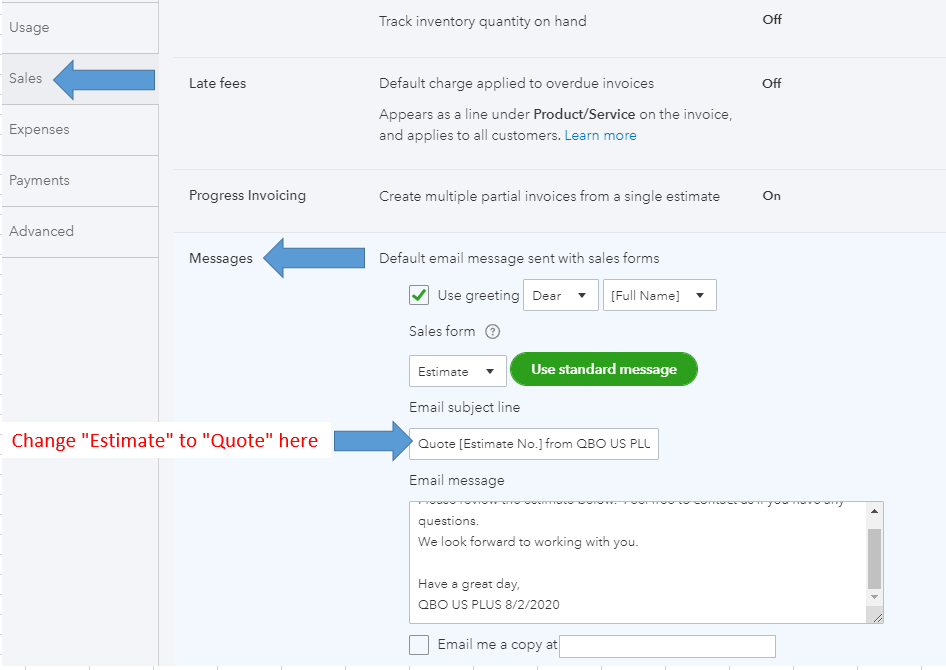Screen dimensions: 946x670
Task: Open the Expenses settings tab
Action: click(40, 129)
